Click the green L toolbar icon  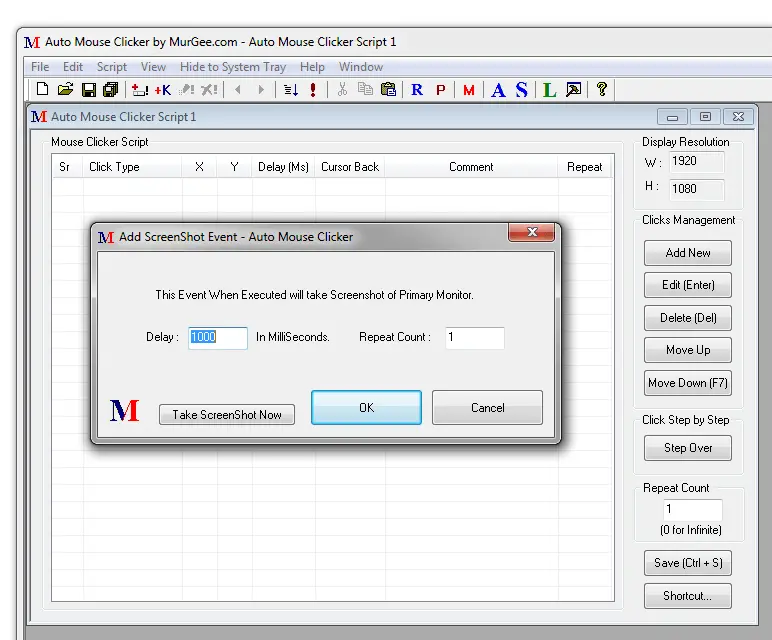click(549, 90)
